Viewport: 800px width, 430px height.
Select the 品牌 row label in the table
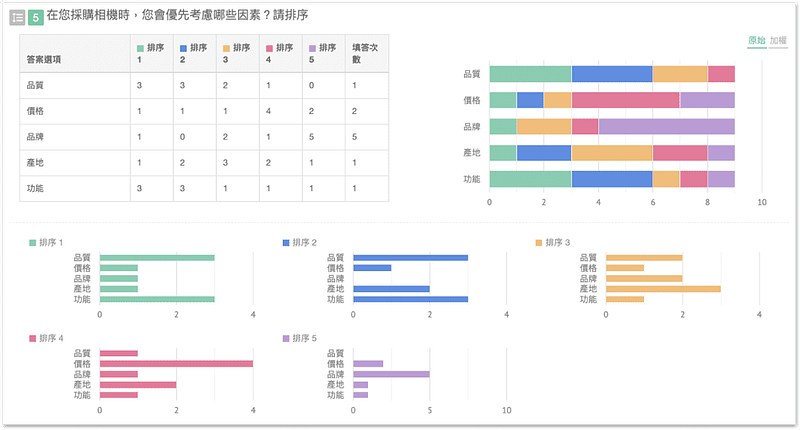pyautogui.click(x=35, y=137)
